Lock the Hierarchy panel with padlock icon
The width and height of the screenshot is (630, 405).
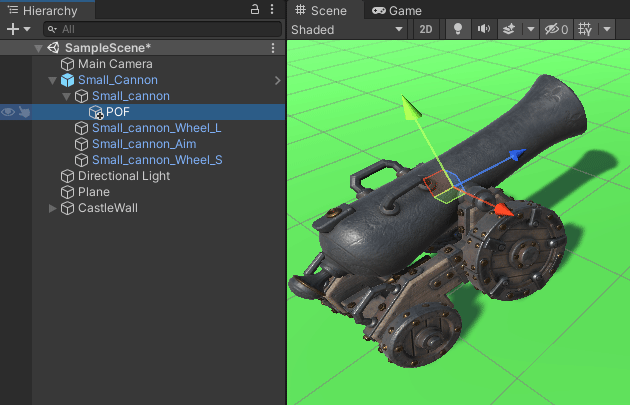(x=256, y=10)
